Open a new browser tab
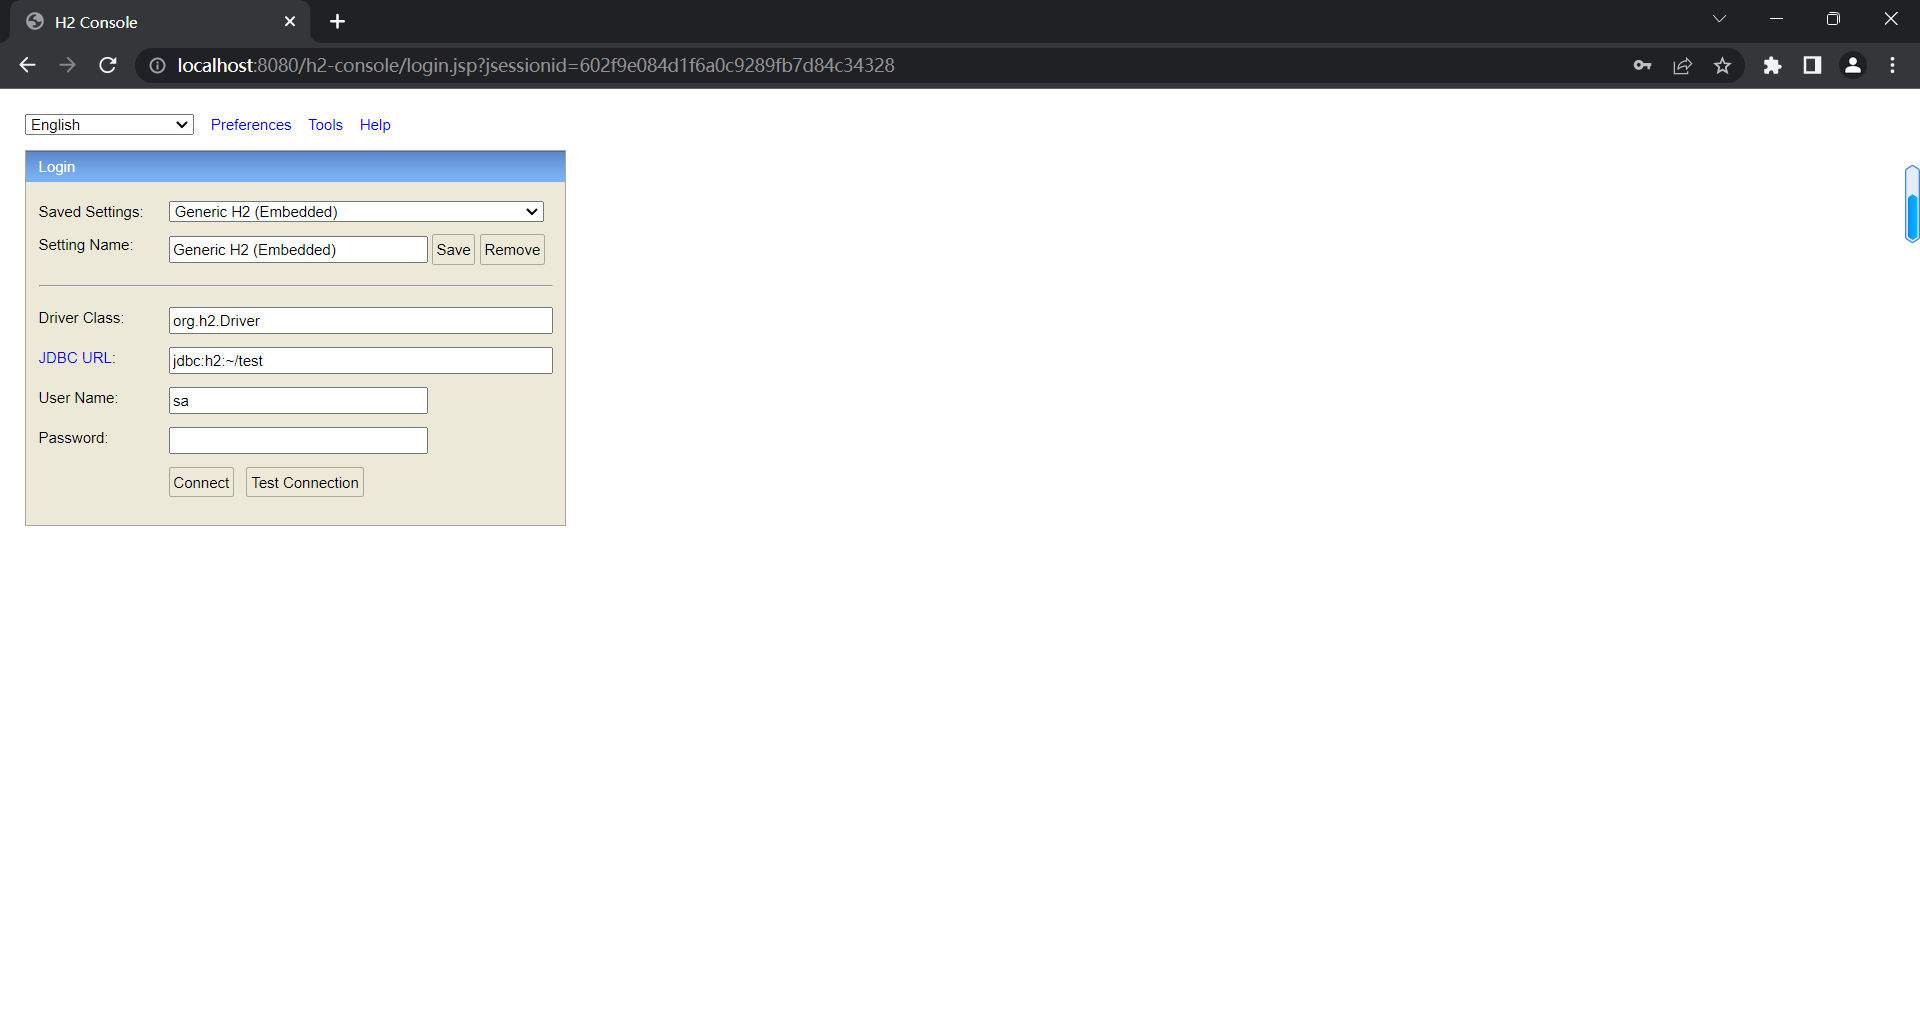 (337, 21)
